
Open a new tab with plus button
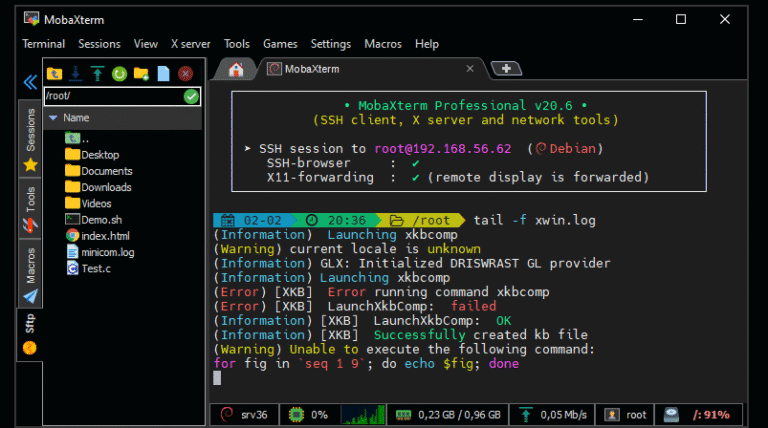507,68
